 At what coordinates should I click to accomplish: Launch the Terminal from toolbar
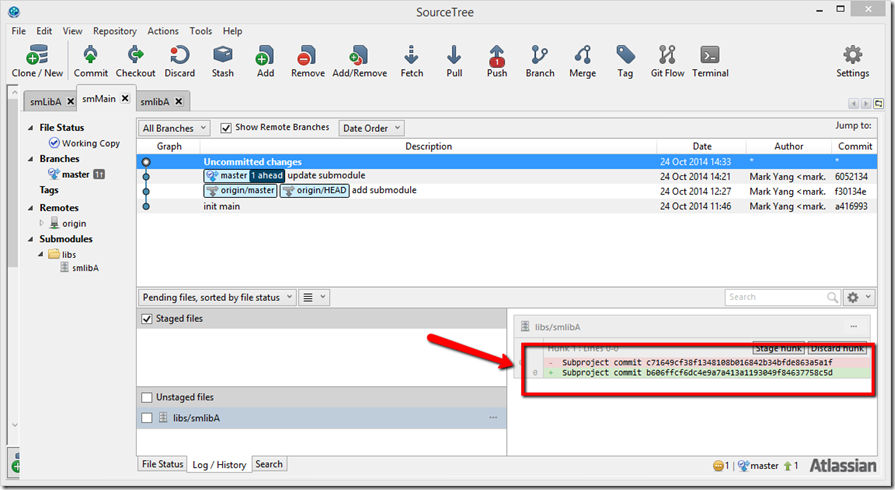pyautogui.click(x=710, y=61)
